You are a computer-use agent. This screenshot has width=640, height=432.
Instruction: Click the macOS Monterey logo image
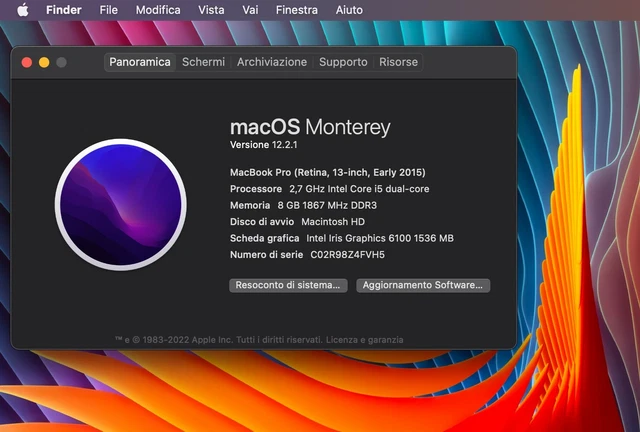tap(121, 205)
